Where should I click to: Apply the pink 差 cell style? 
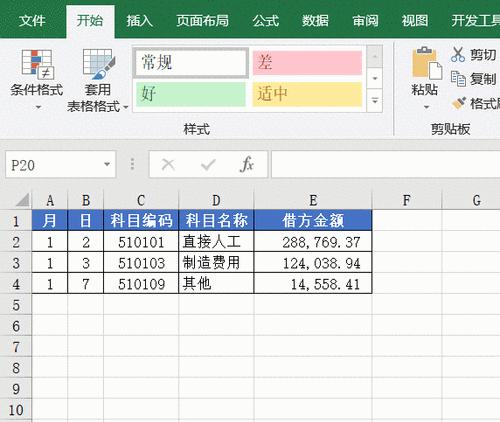tap(307, 63)
